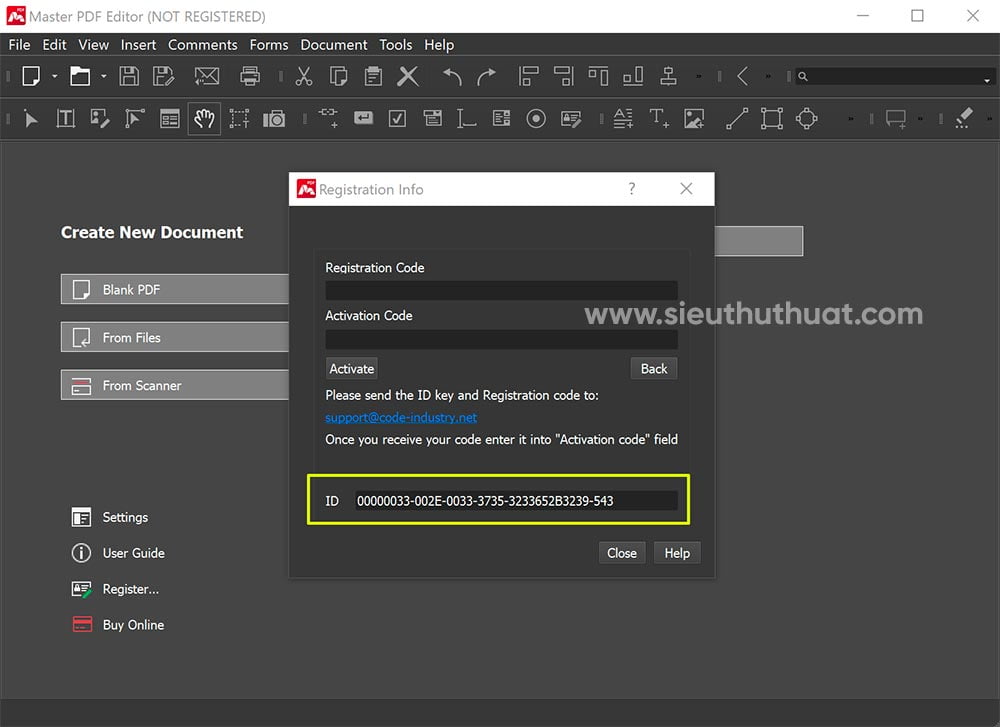Select the Edit Text tool icon

pos(66,119)
